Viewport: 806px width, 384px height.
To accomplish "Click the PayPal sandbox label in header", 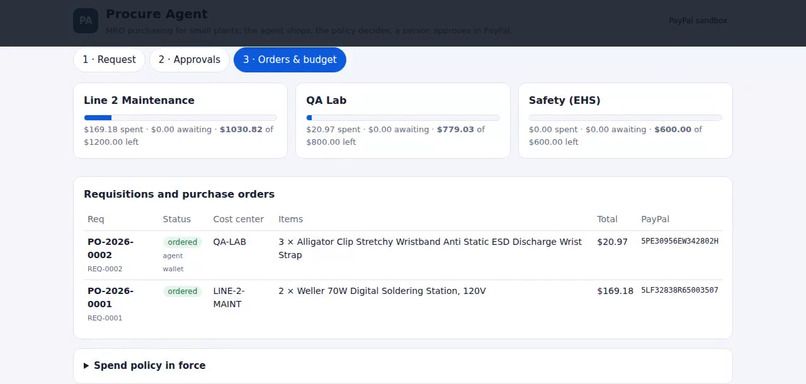I will (698, 21).
